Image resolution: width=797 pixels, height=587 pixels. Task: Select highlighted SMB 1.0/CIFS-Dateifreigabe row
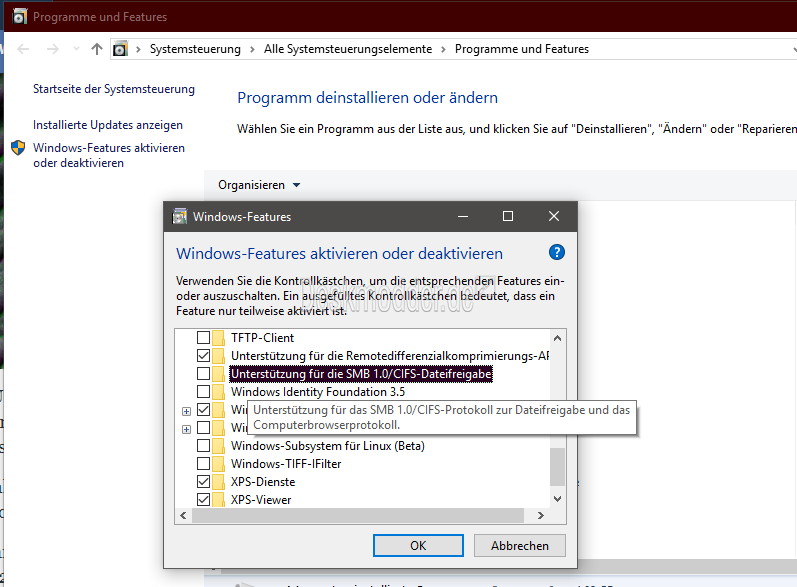(x=361, y=374)
